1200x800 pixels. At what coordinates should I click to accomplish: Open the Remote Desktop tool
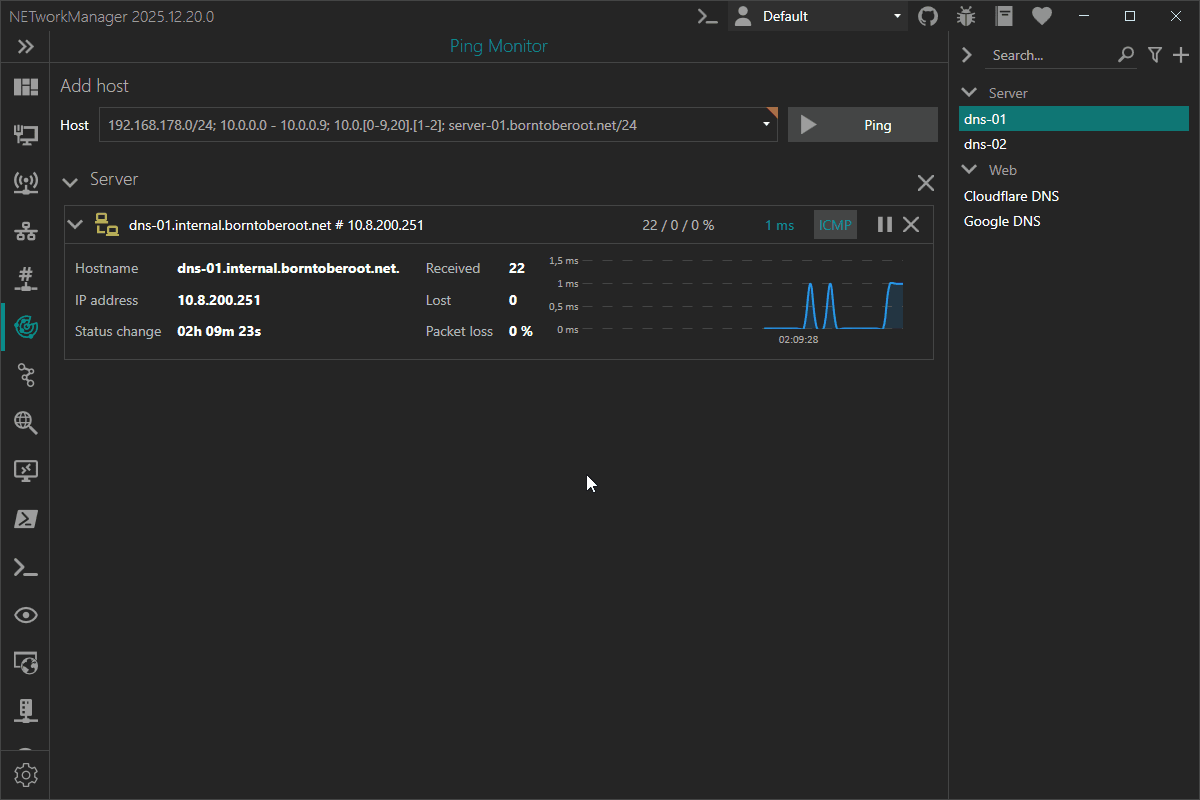click(26, 471)
